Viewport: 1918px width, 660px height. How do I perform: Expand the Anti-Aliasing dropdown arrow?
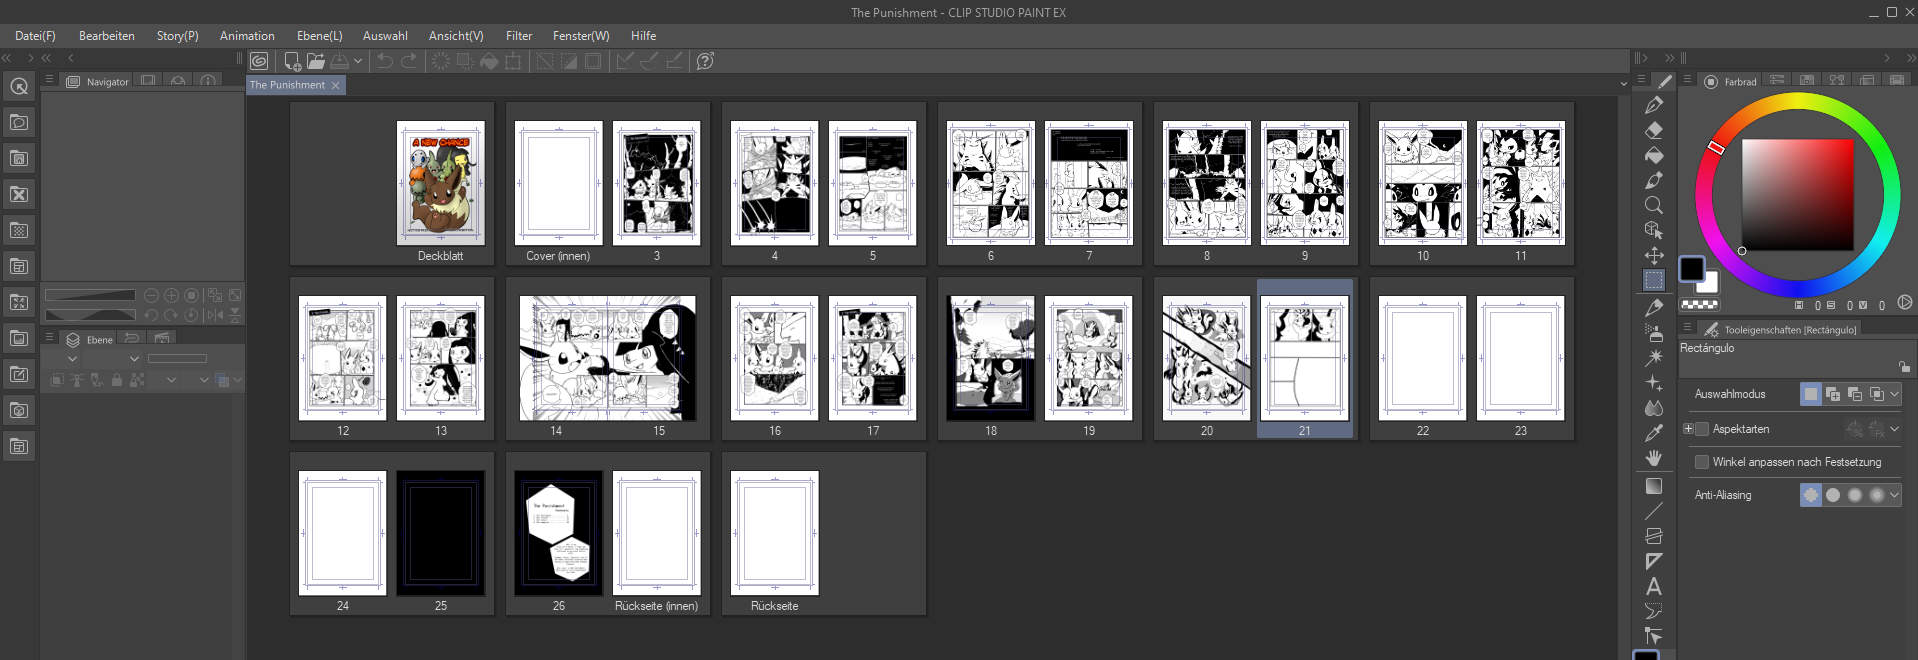click(1895, 495)
